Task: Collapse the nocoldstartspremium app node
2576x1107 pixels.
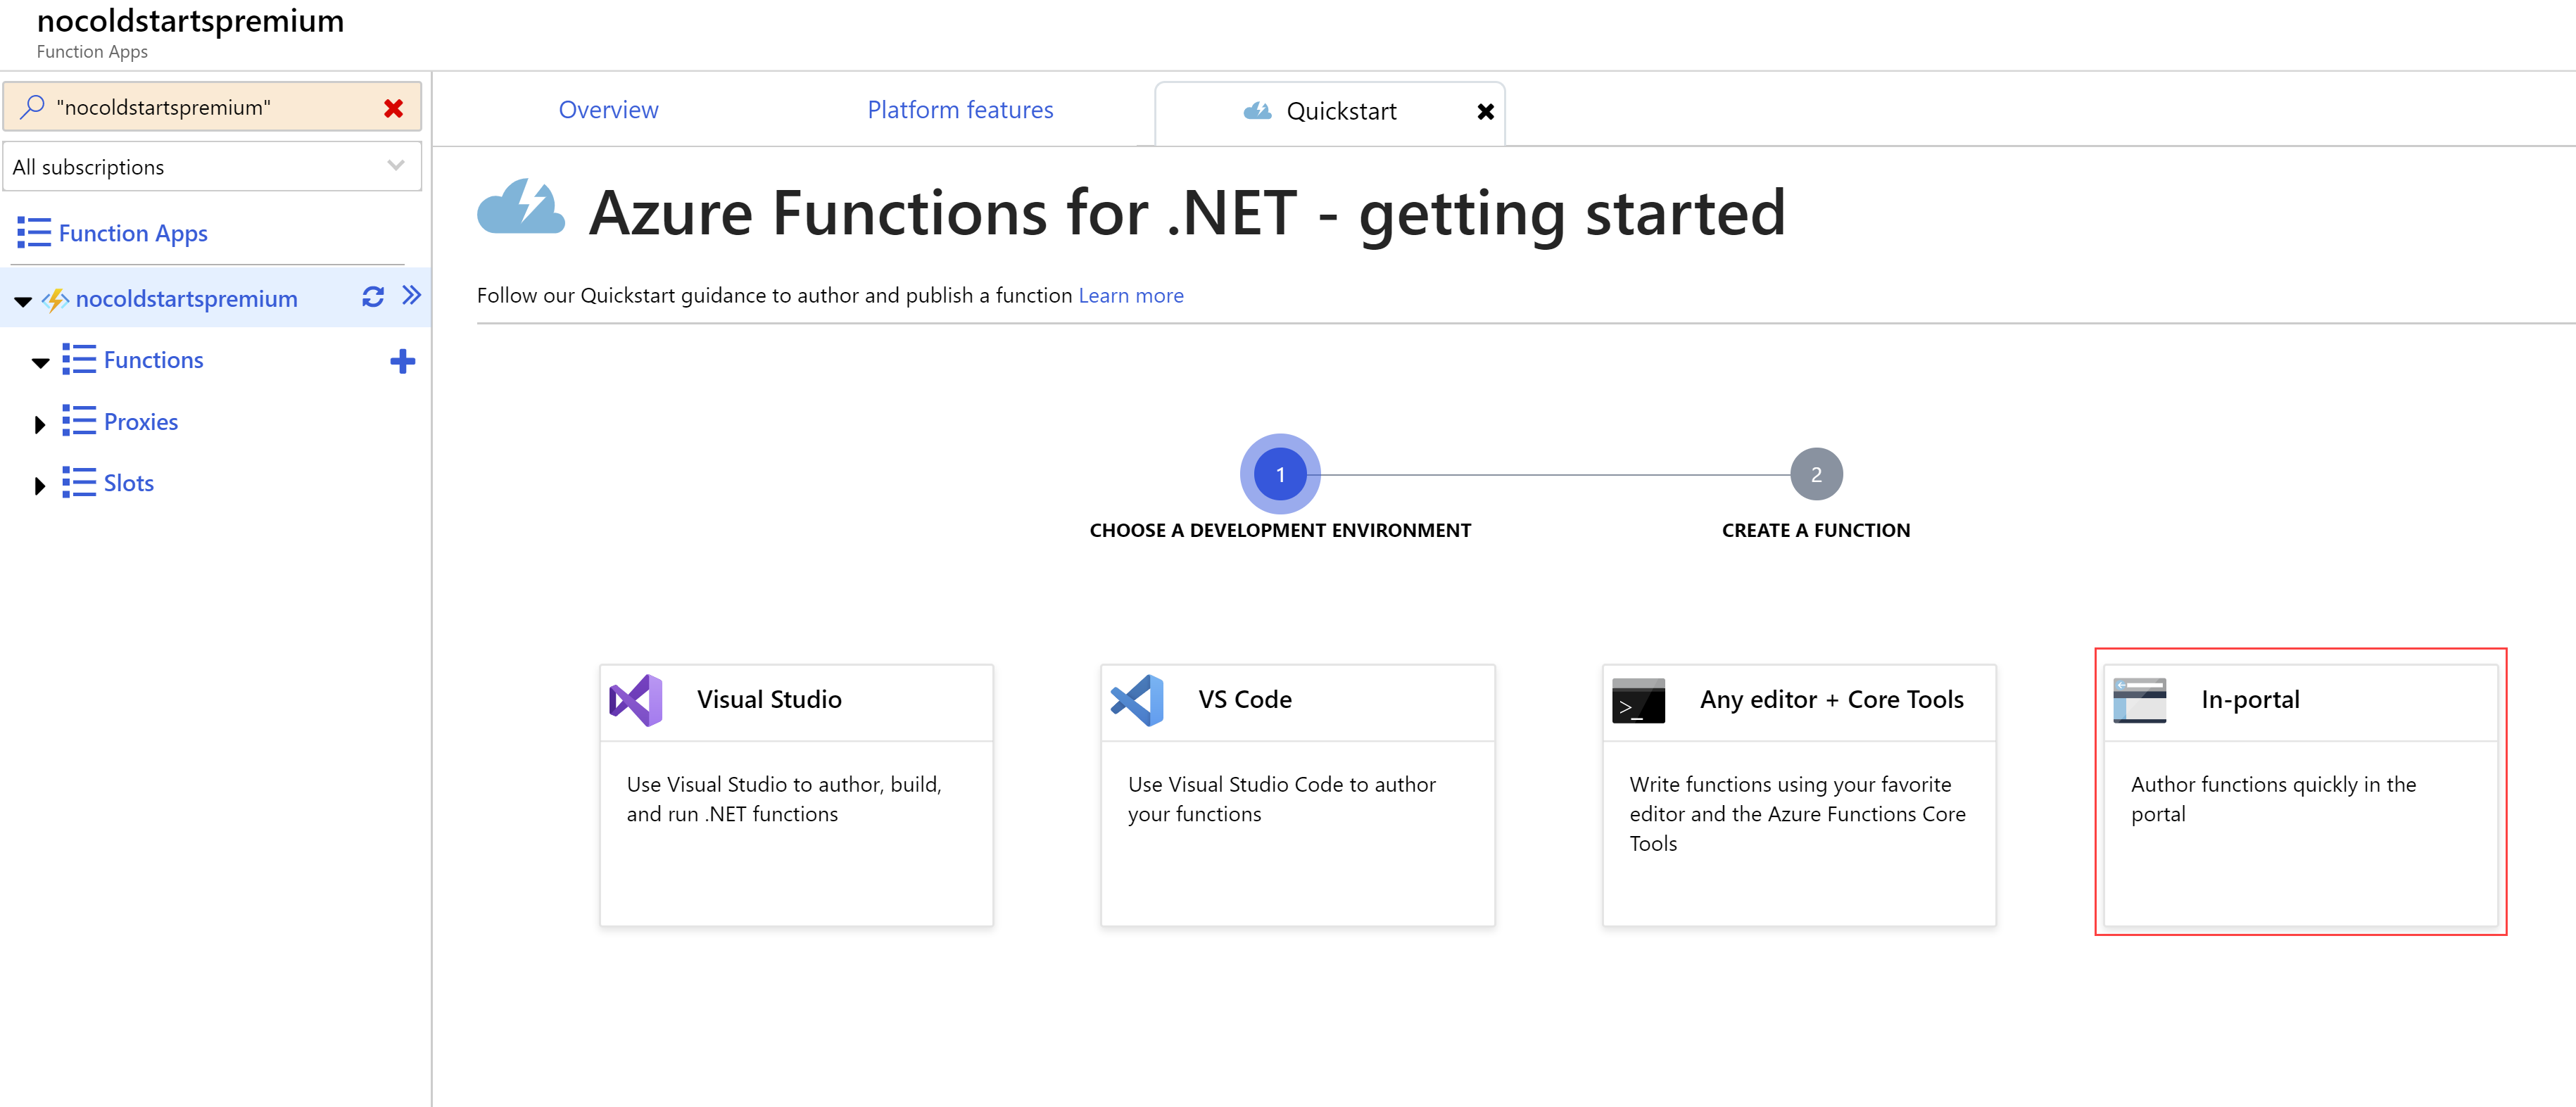Action: [x=23, y=300]
